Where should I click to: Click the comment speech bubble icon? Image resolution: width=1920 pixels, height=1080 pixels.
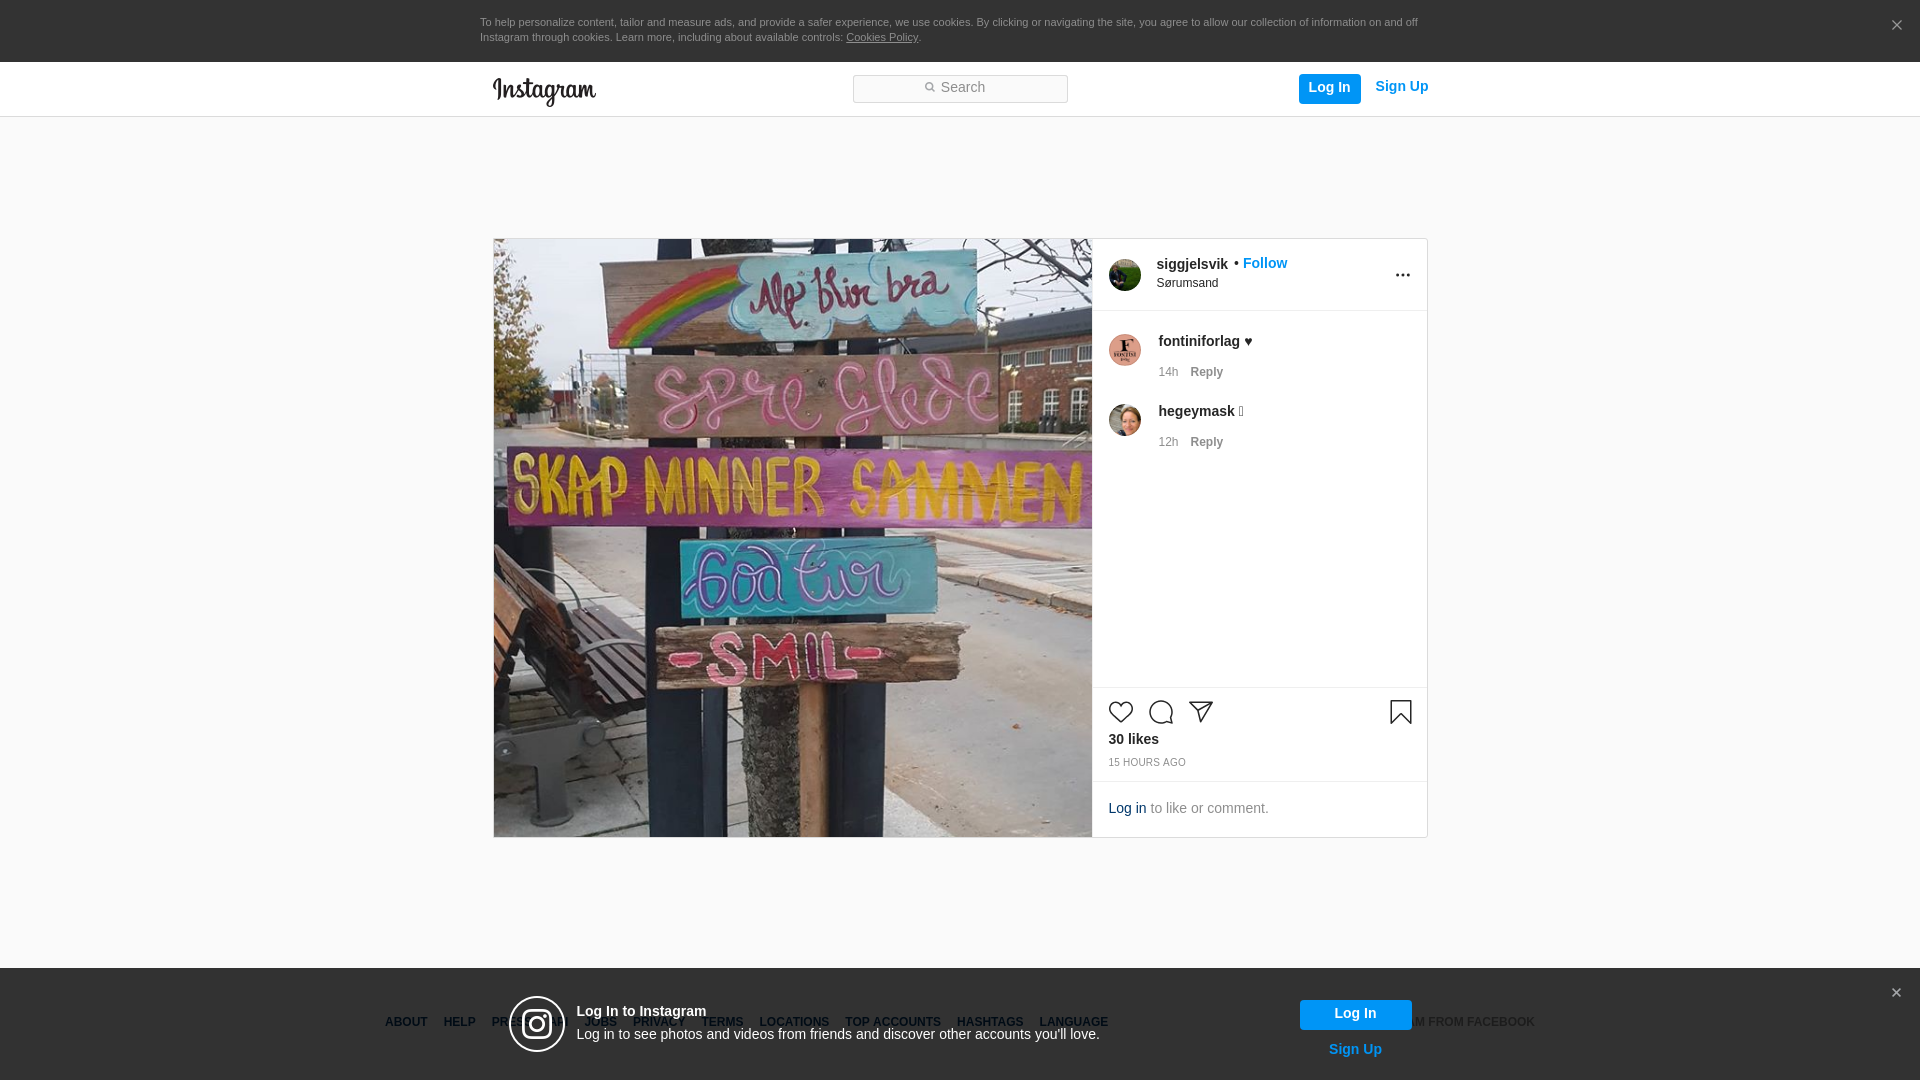[x=1160, y=712]
